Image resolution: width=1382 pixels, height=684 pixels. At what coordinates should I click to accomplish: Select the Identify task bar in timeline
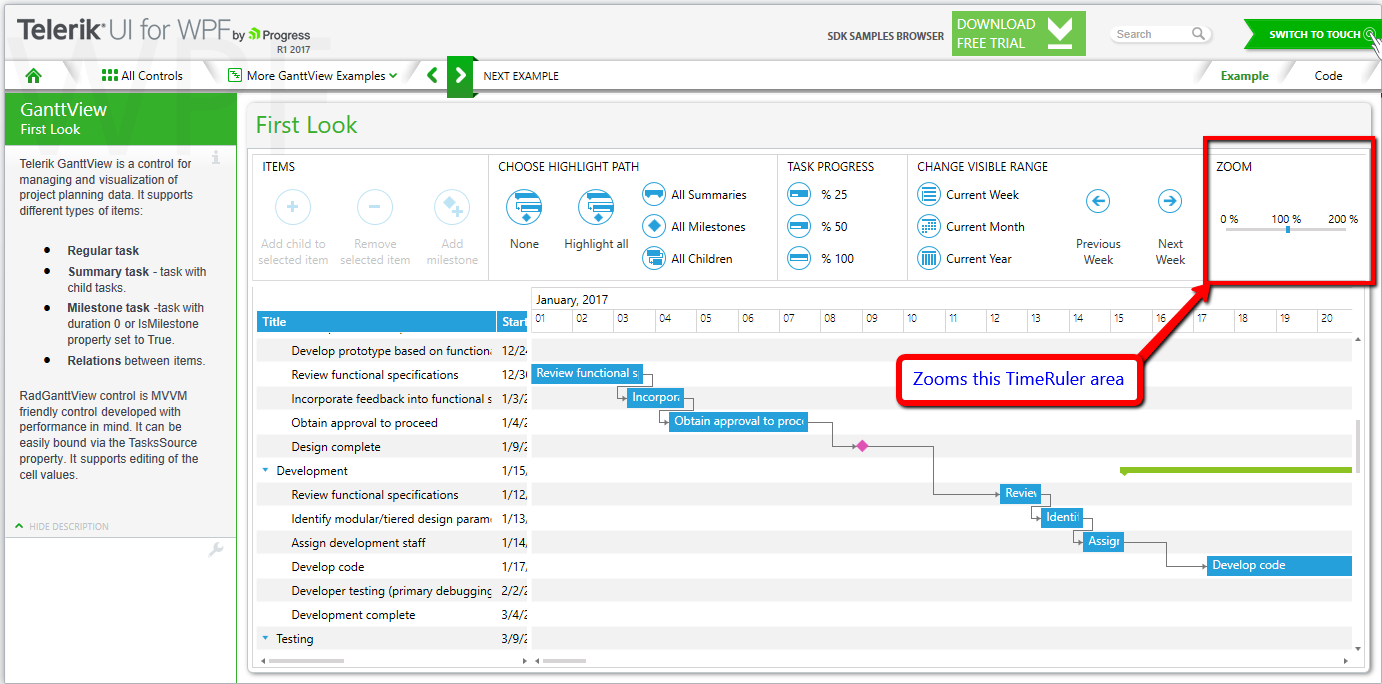1061,517
